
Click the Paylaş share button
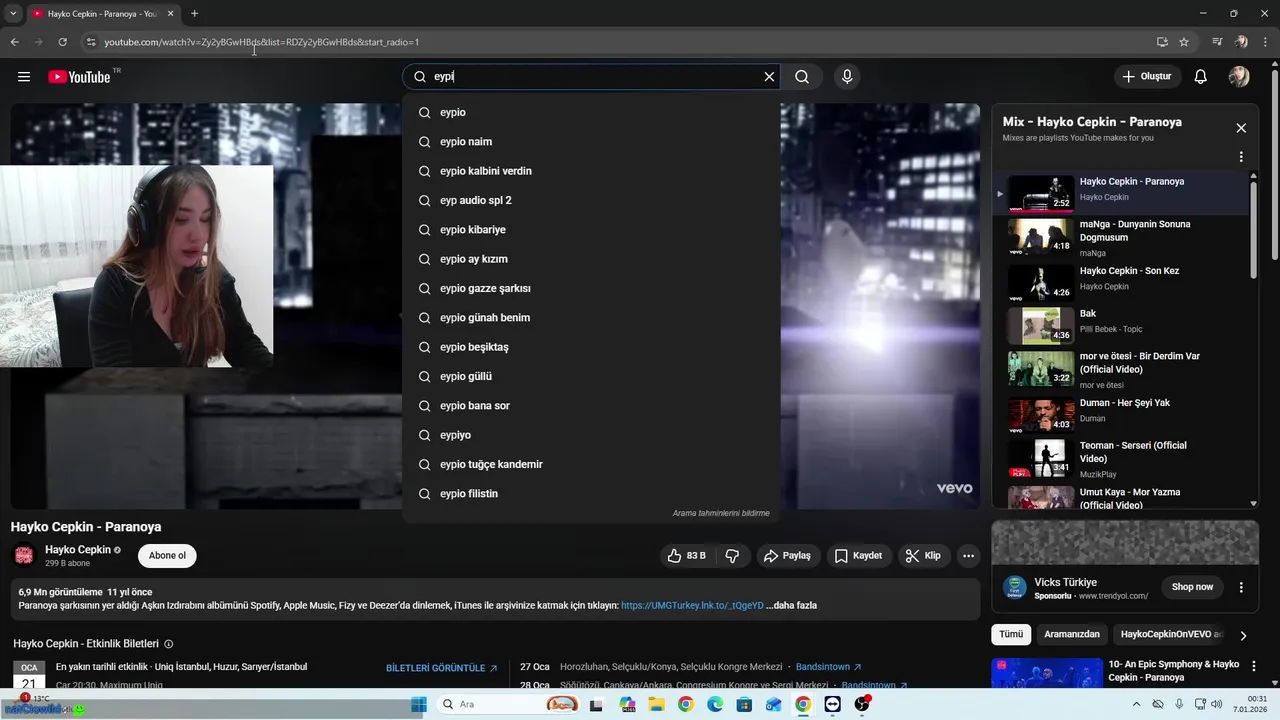788,556
